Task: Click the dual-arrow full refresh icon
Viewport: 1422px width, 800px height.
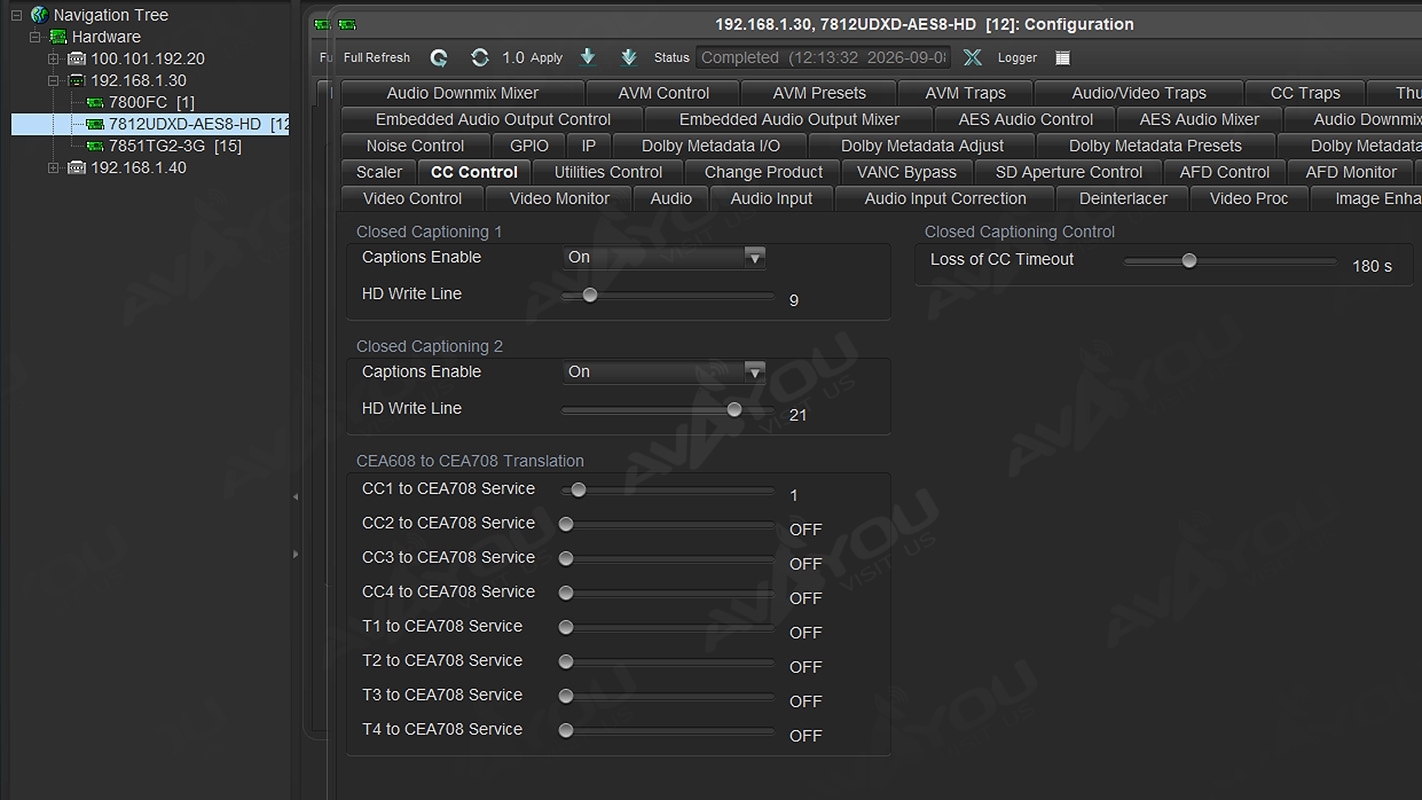Action: (x=480, y=58)
